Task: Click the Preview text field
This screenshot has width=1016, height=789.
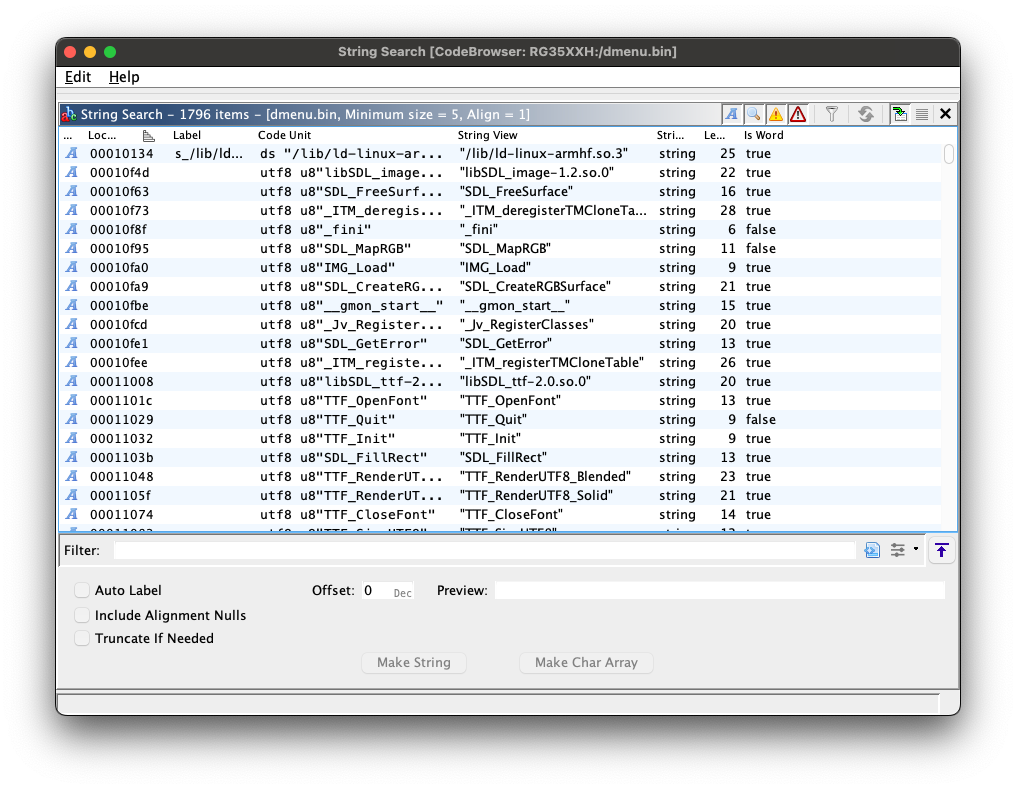Action: [x=719, y=591]
